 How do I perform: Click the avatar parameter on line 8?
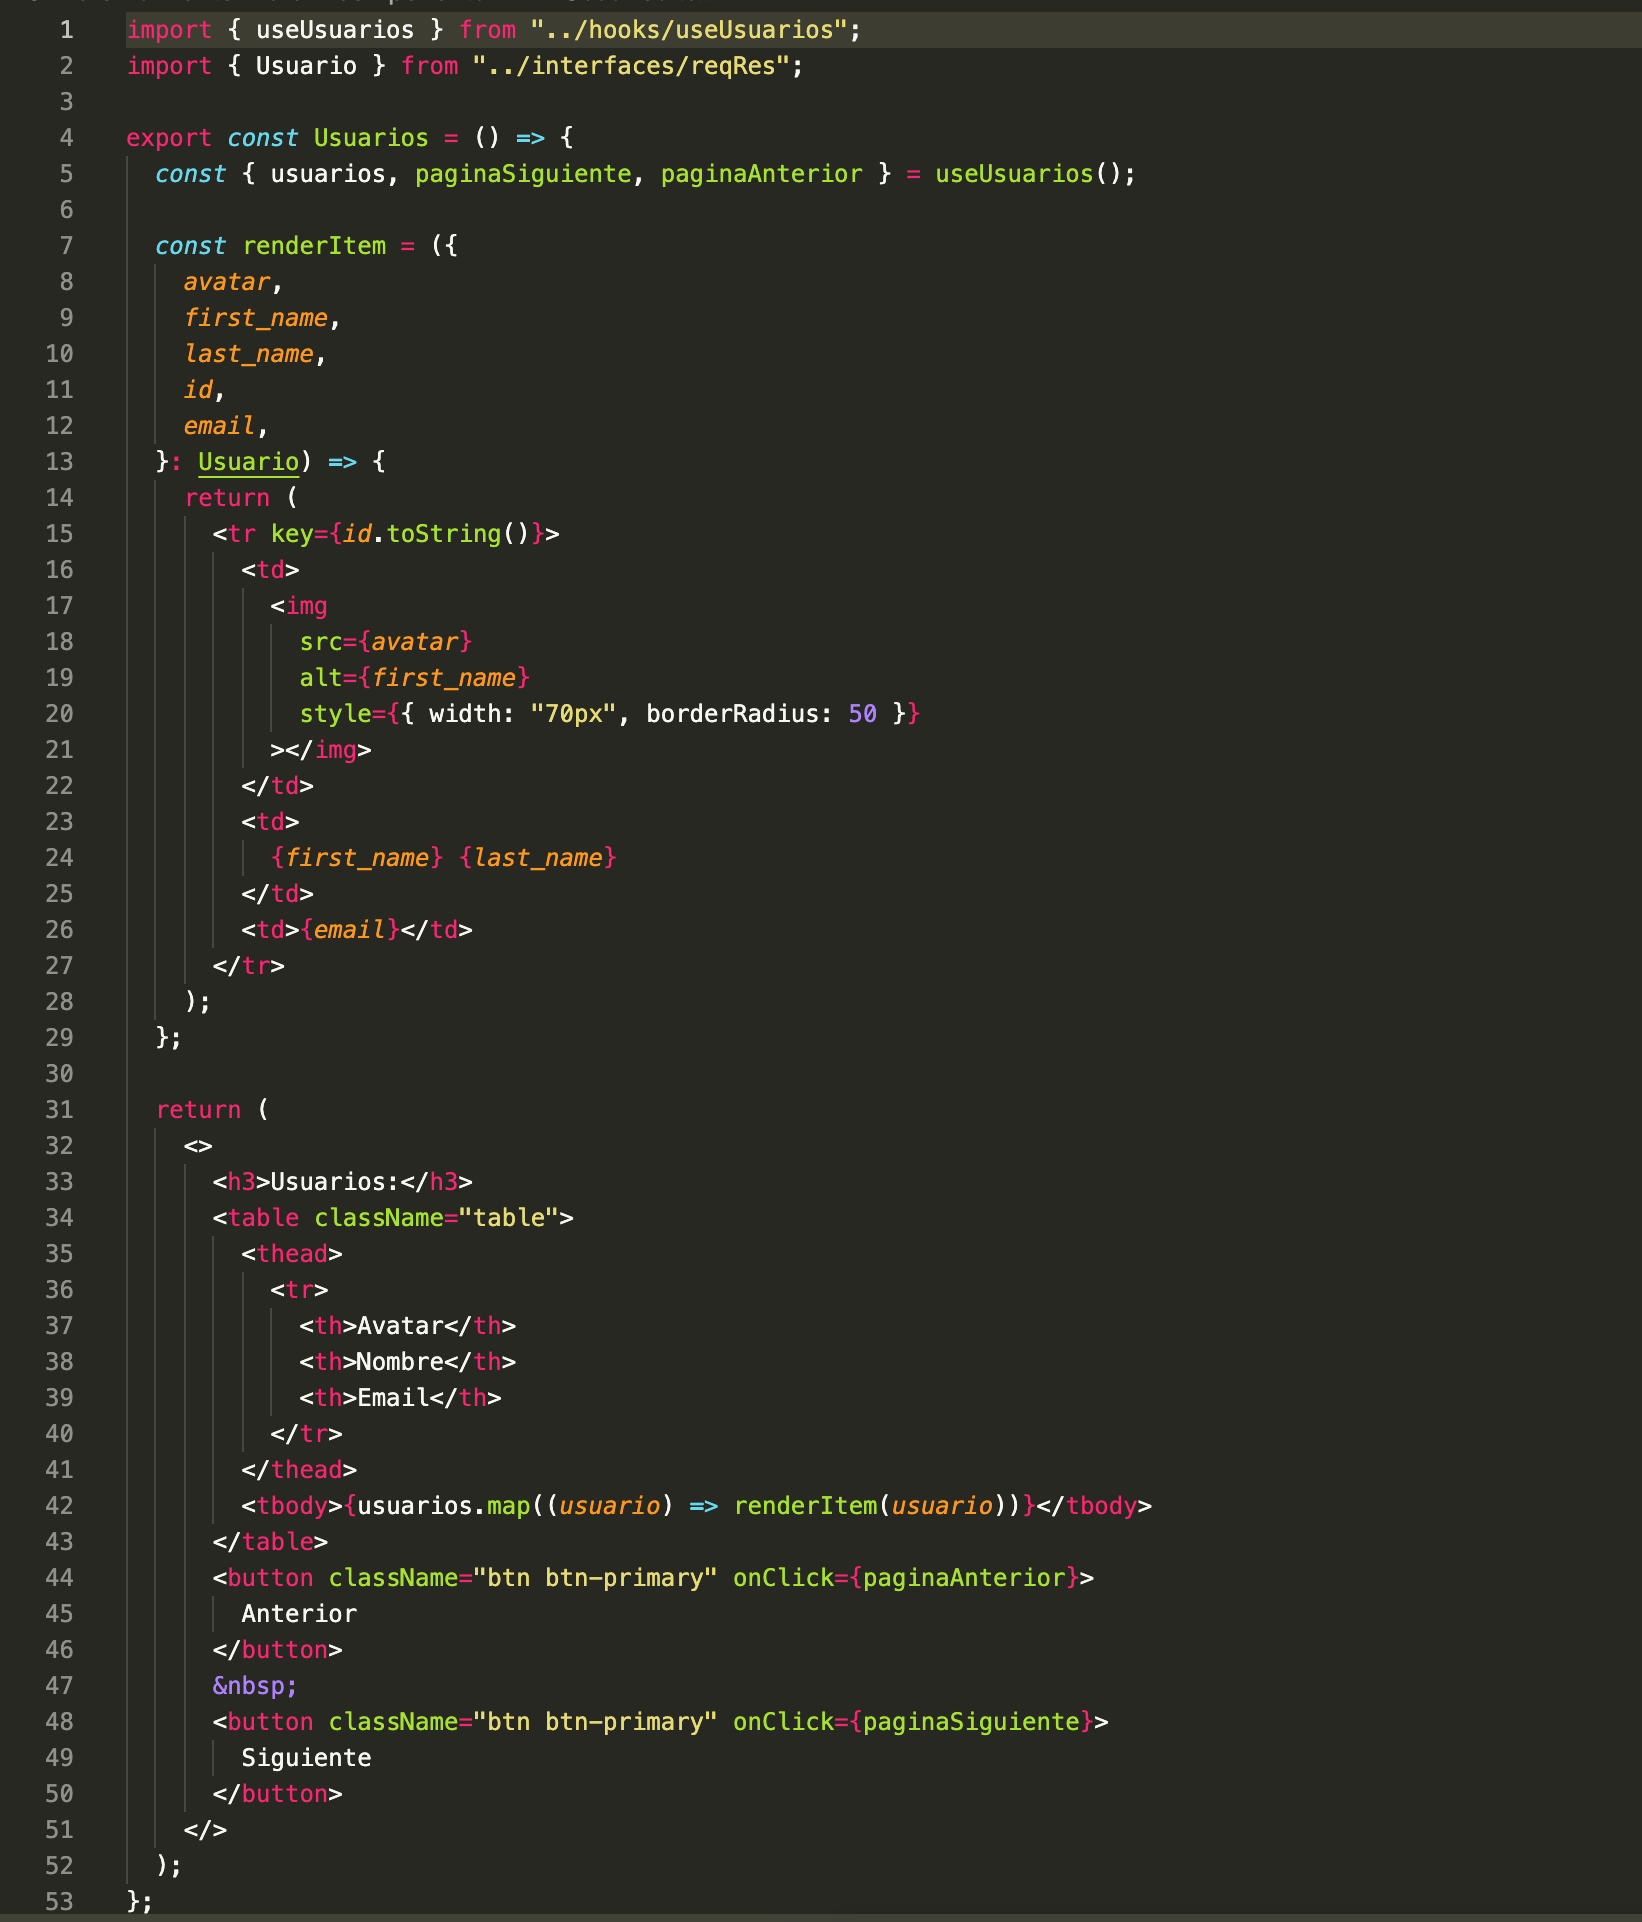click(227, 282)
